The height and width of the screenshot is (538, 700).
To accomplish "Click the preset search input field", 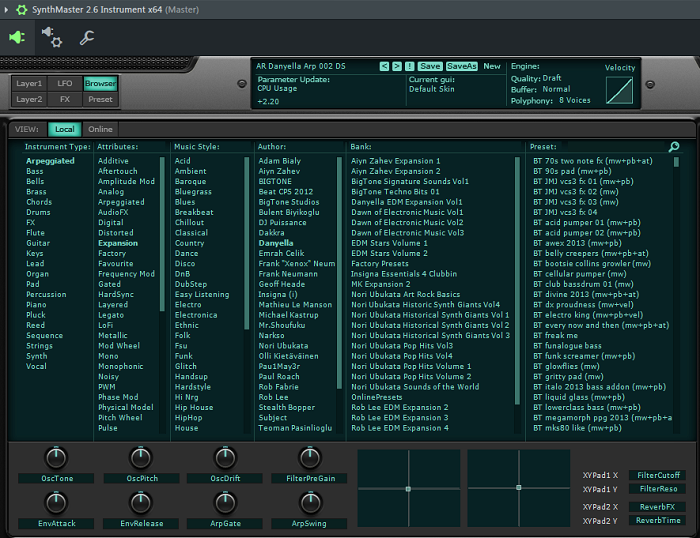I will 614,146.
